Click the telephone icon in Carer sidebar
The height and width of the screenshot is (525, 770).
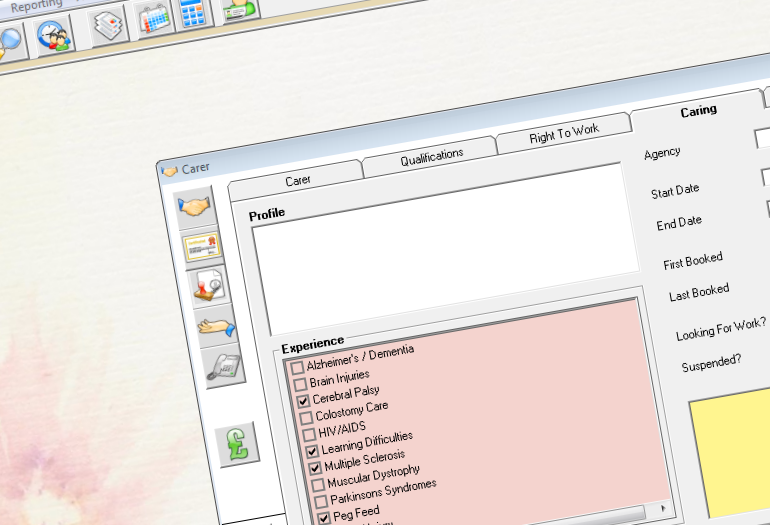pos(224,366)
